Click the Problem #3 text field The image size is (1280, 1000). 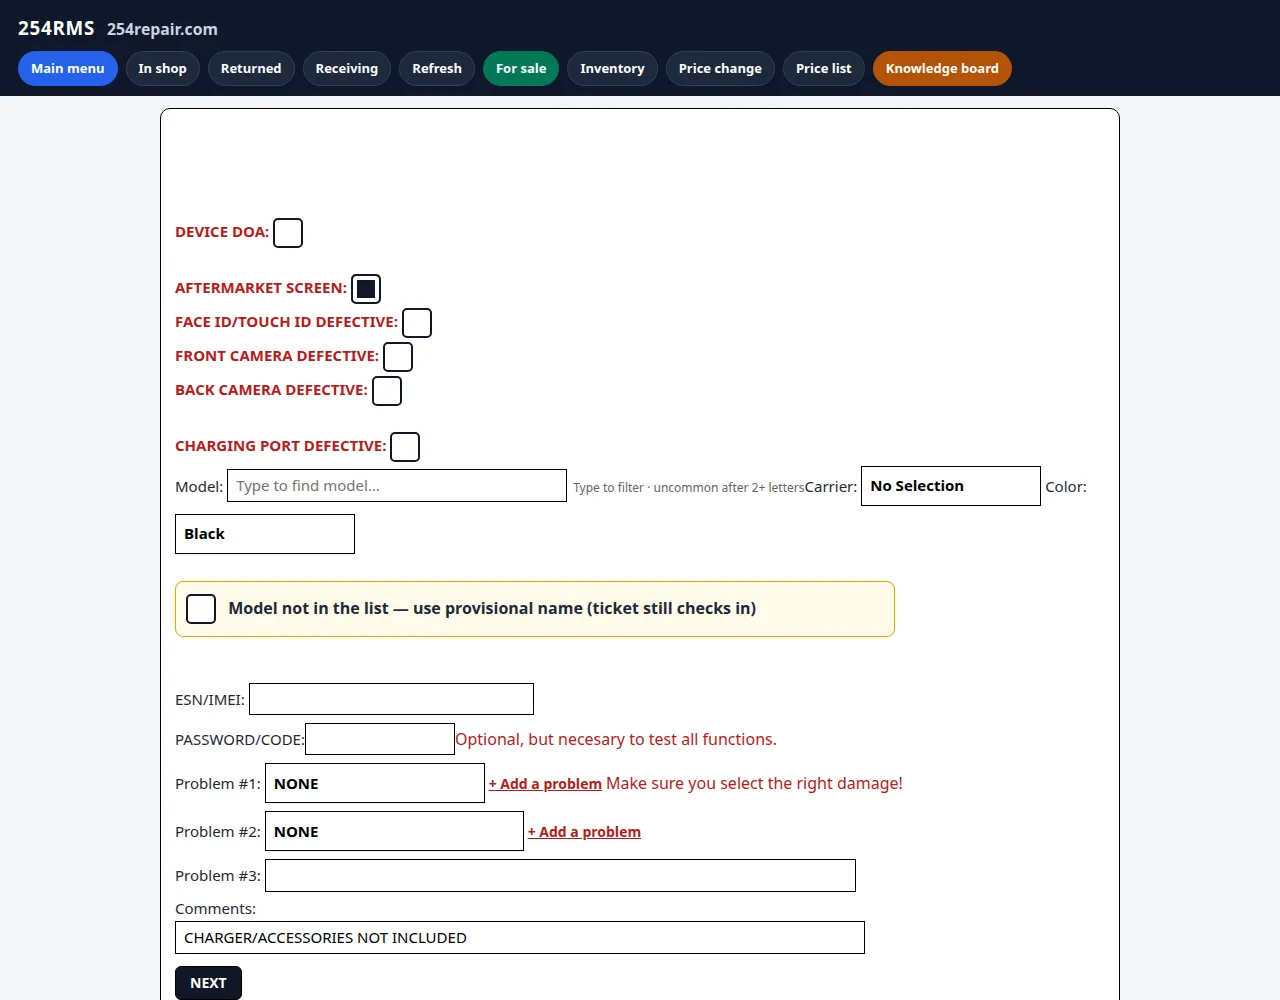560,875
